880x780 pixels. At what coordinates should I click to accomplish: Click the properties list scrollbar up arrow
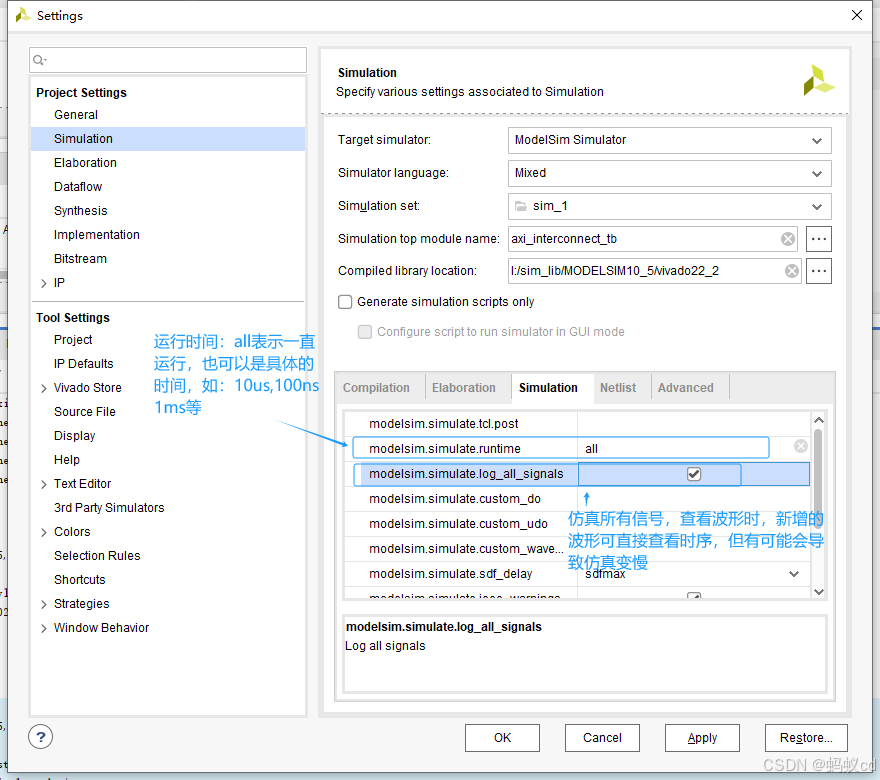[819, 420]
